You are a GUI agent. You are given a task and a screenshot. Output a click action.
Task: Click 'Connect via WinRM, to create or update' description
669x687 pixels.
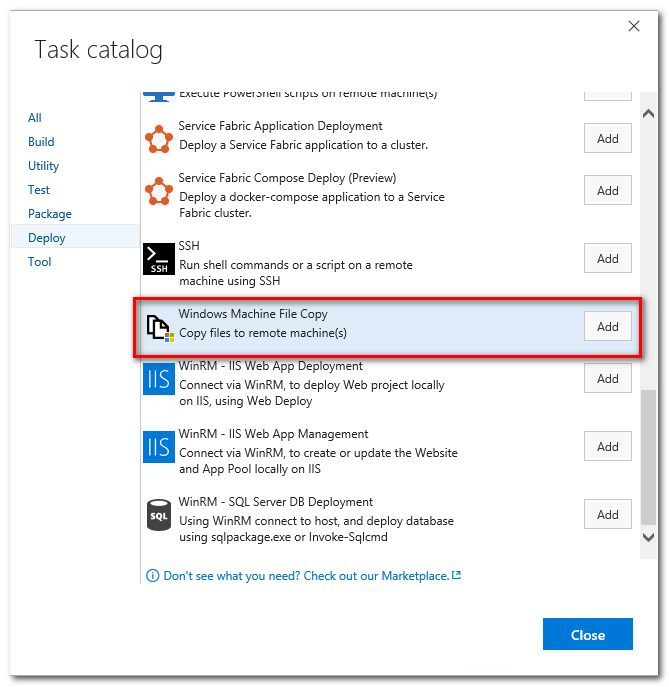[x=318, y=461]
